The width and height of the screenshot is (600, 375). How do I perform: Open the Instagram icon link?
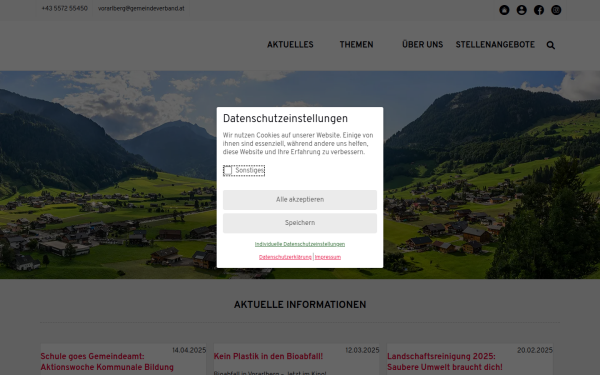pyautogui.click(x=556, y=10)
